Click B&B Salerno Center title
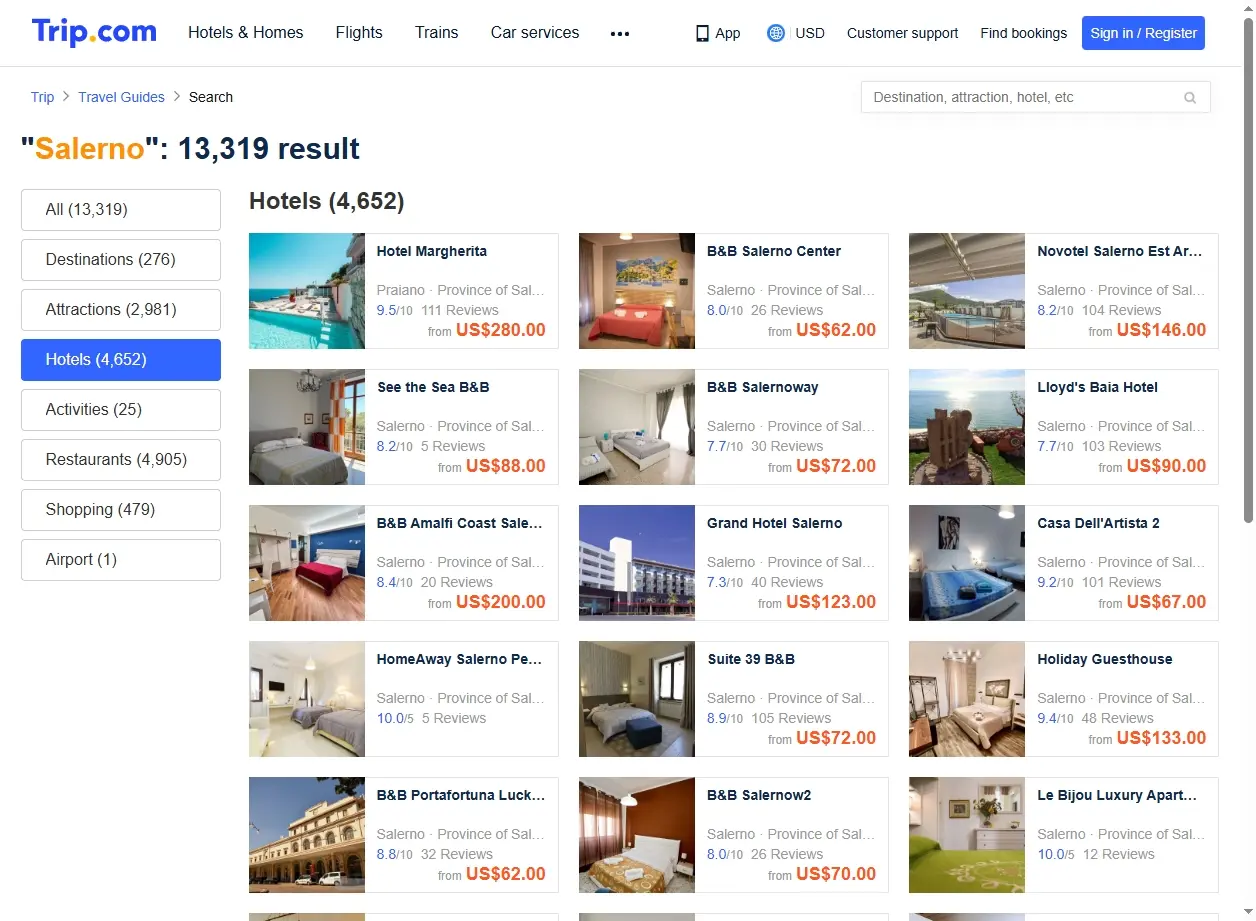The width and height of the screenshot is (1256, 921). tap(774, 251)
